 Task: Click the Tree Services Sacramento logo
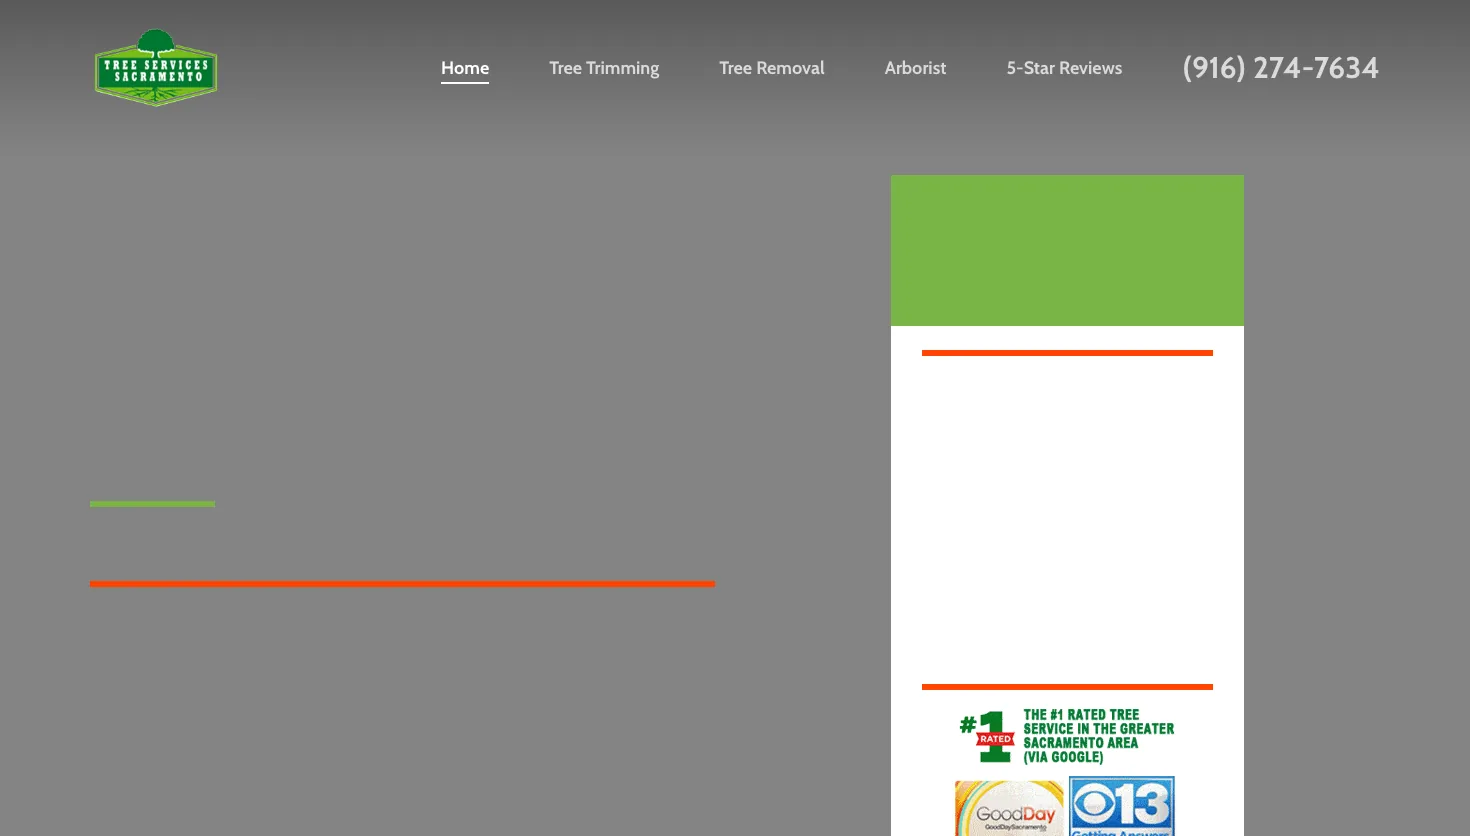(x=156, y=67)
